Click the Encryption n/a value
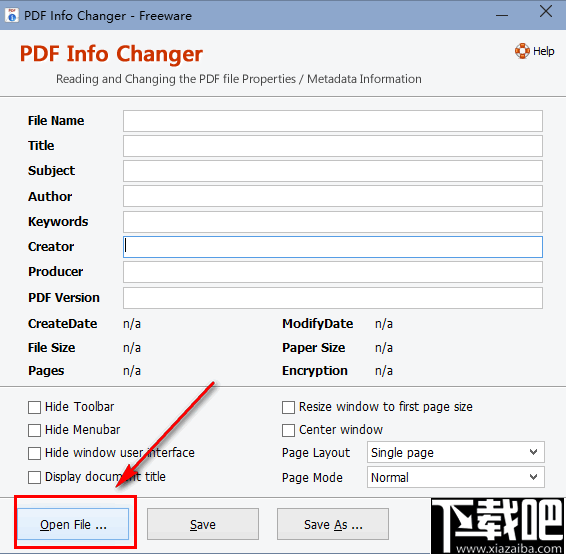 [384, 371]
